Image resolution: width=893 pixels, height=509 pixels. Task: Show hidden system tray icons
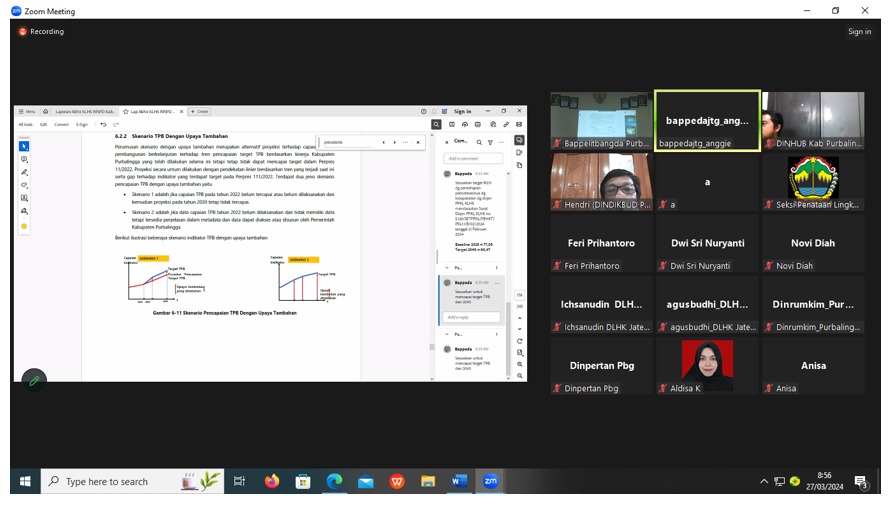pyautogui.click(x=765, y=481)
